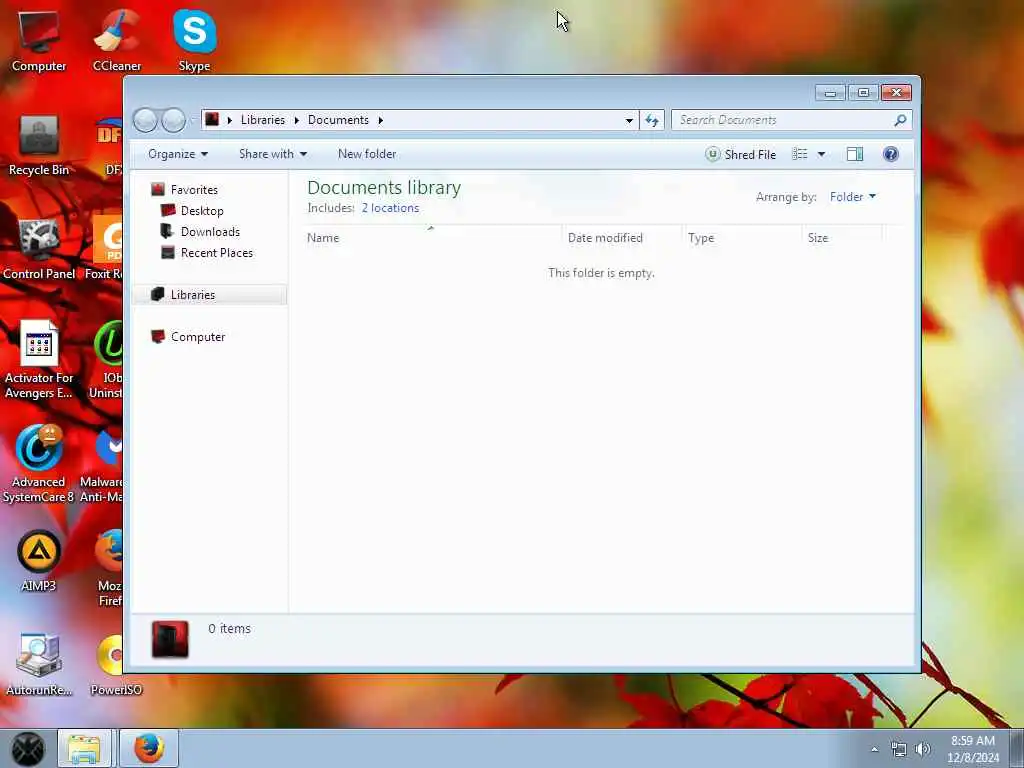Toggle the preview pane button
This screenshot has height=768, width=1024.
point(855,154)
